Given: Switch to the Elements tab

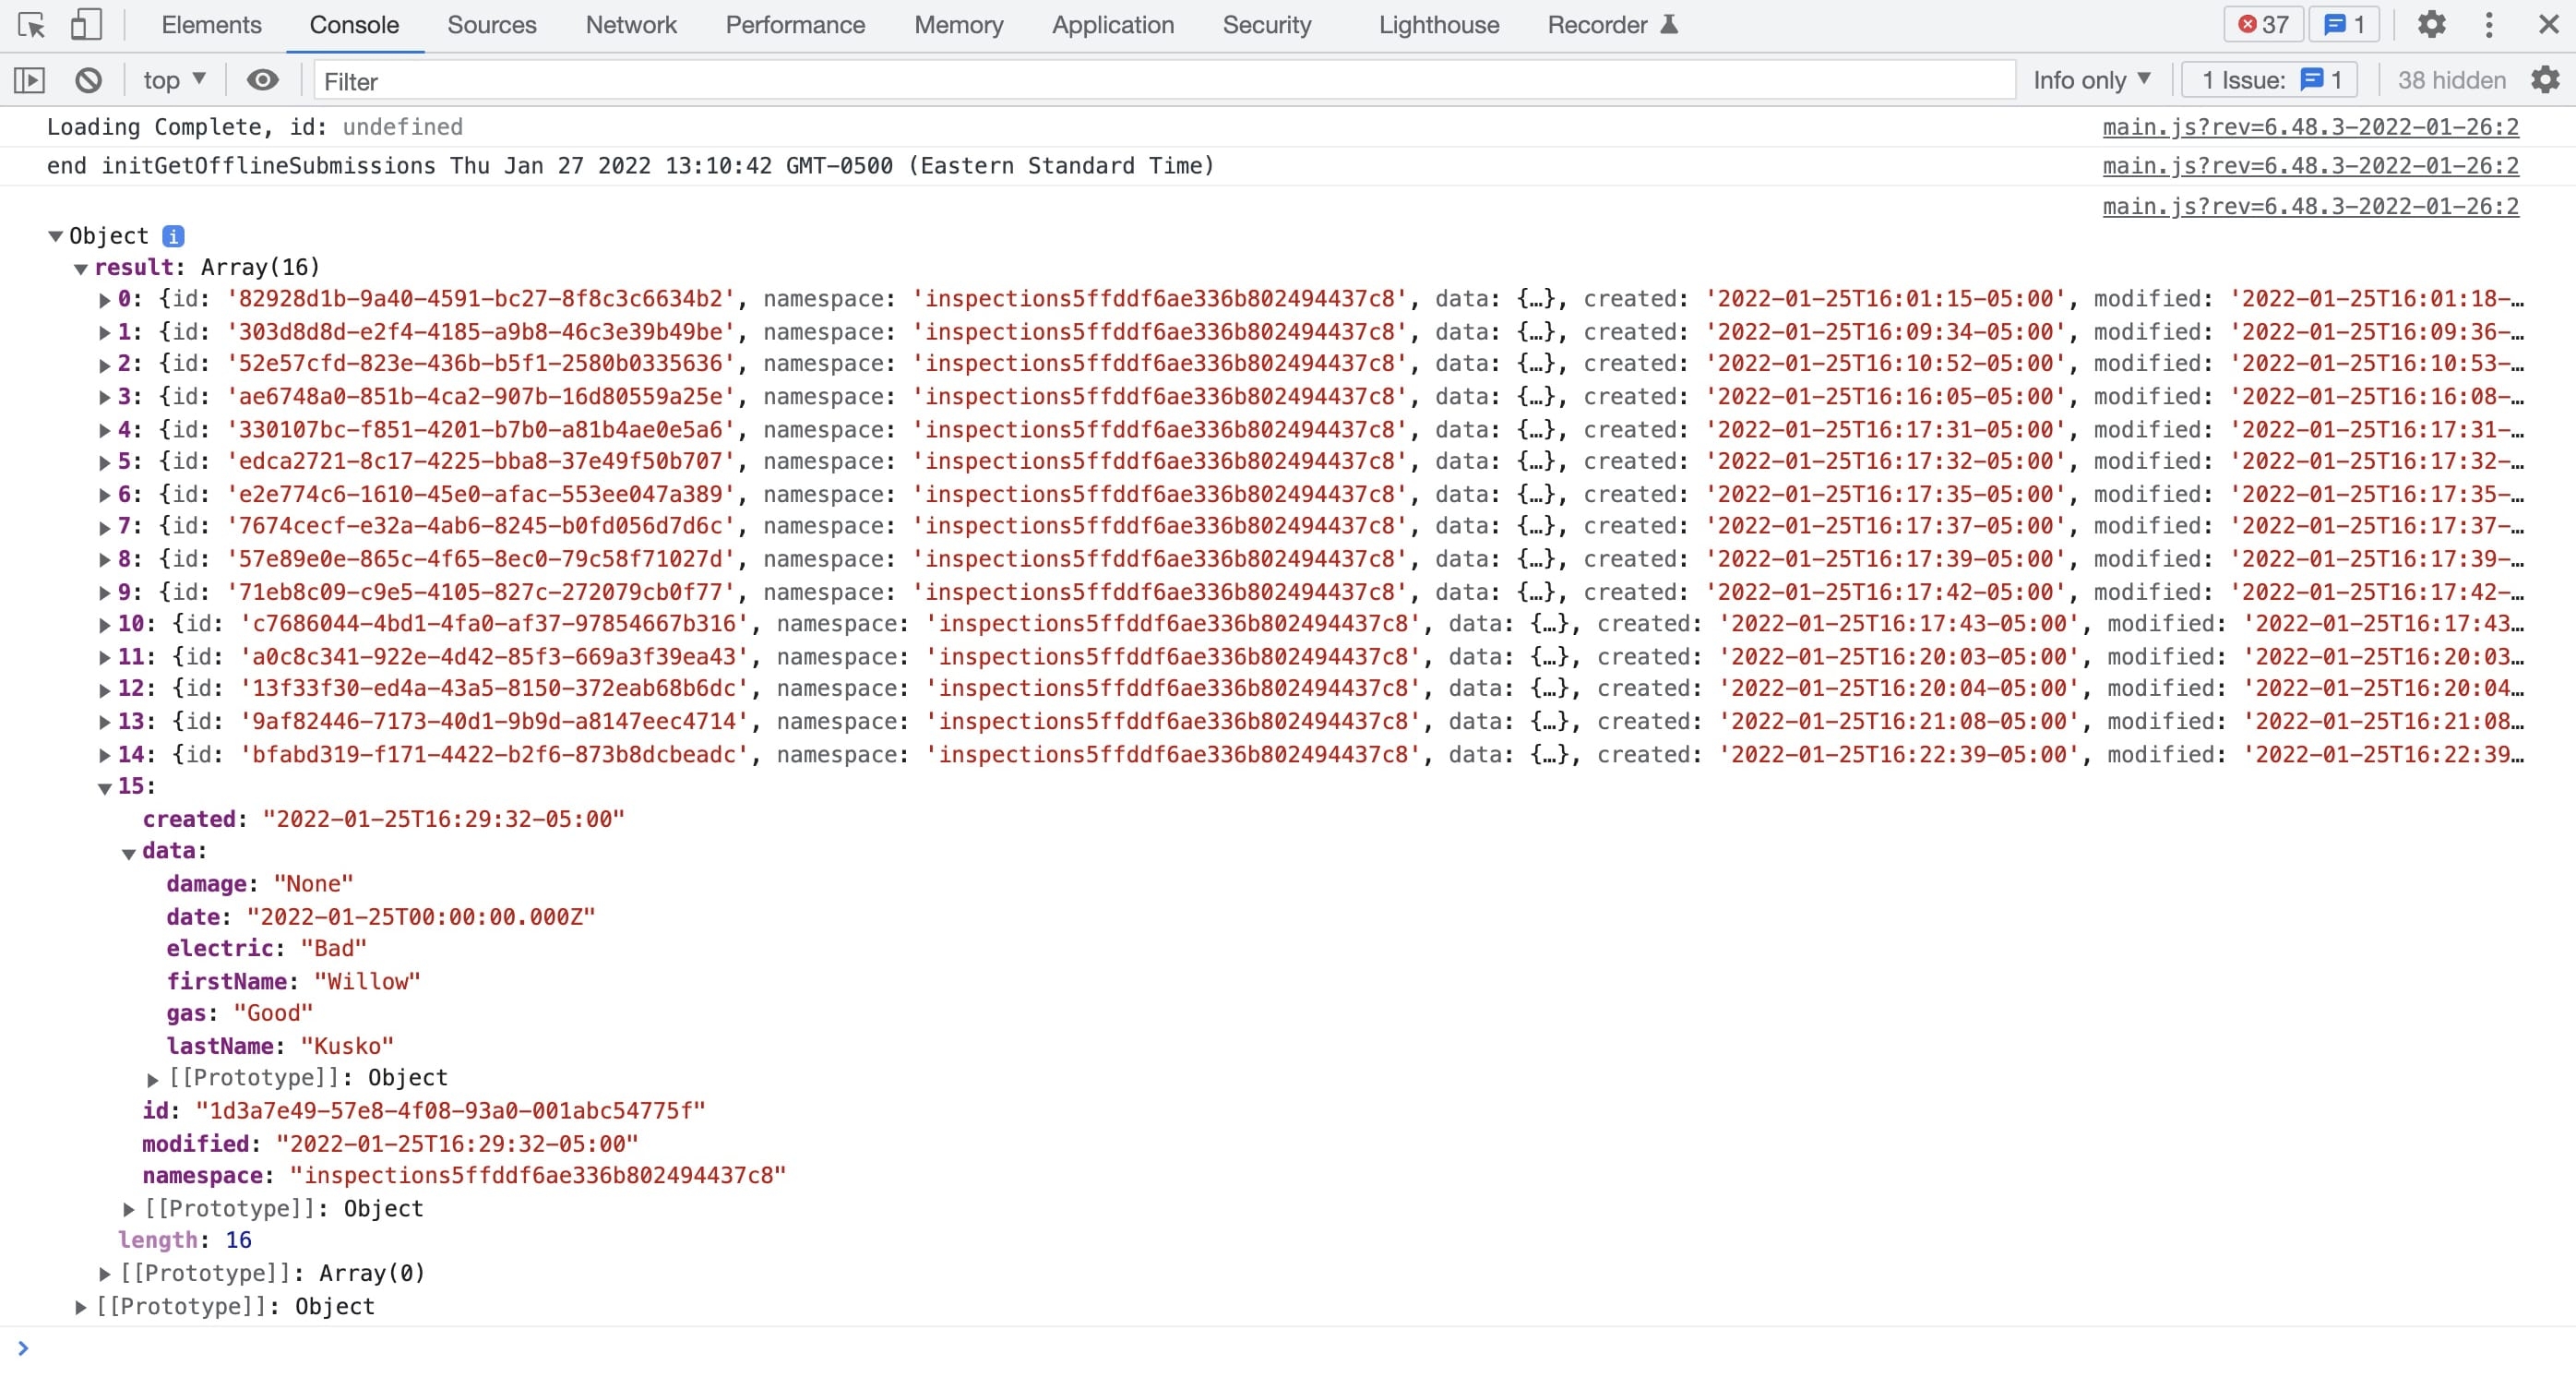Looking at the screenshot, I should (211, 25).
